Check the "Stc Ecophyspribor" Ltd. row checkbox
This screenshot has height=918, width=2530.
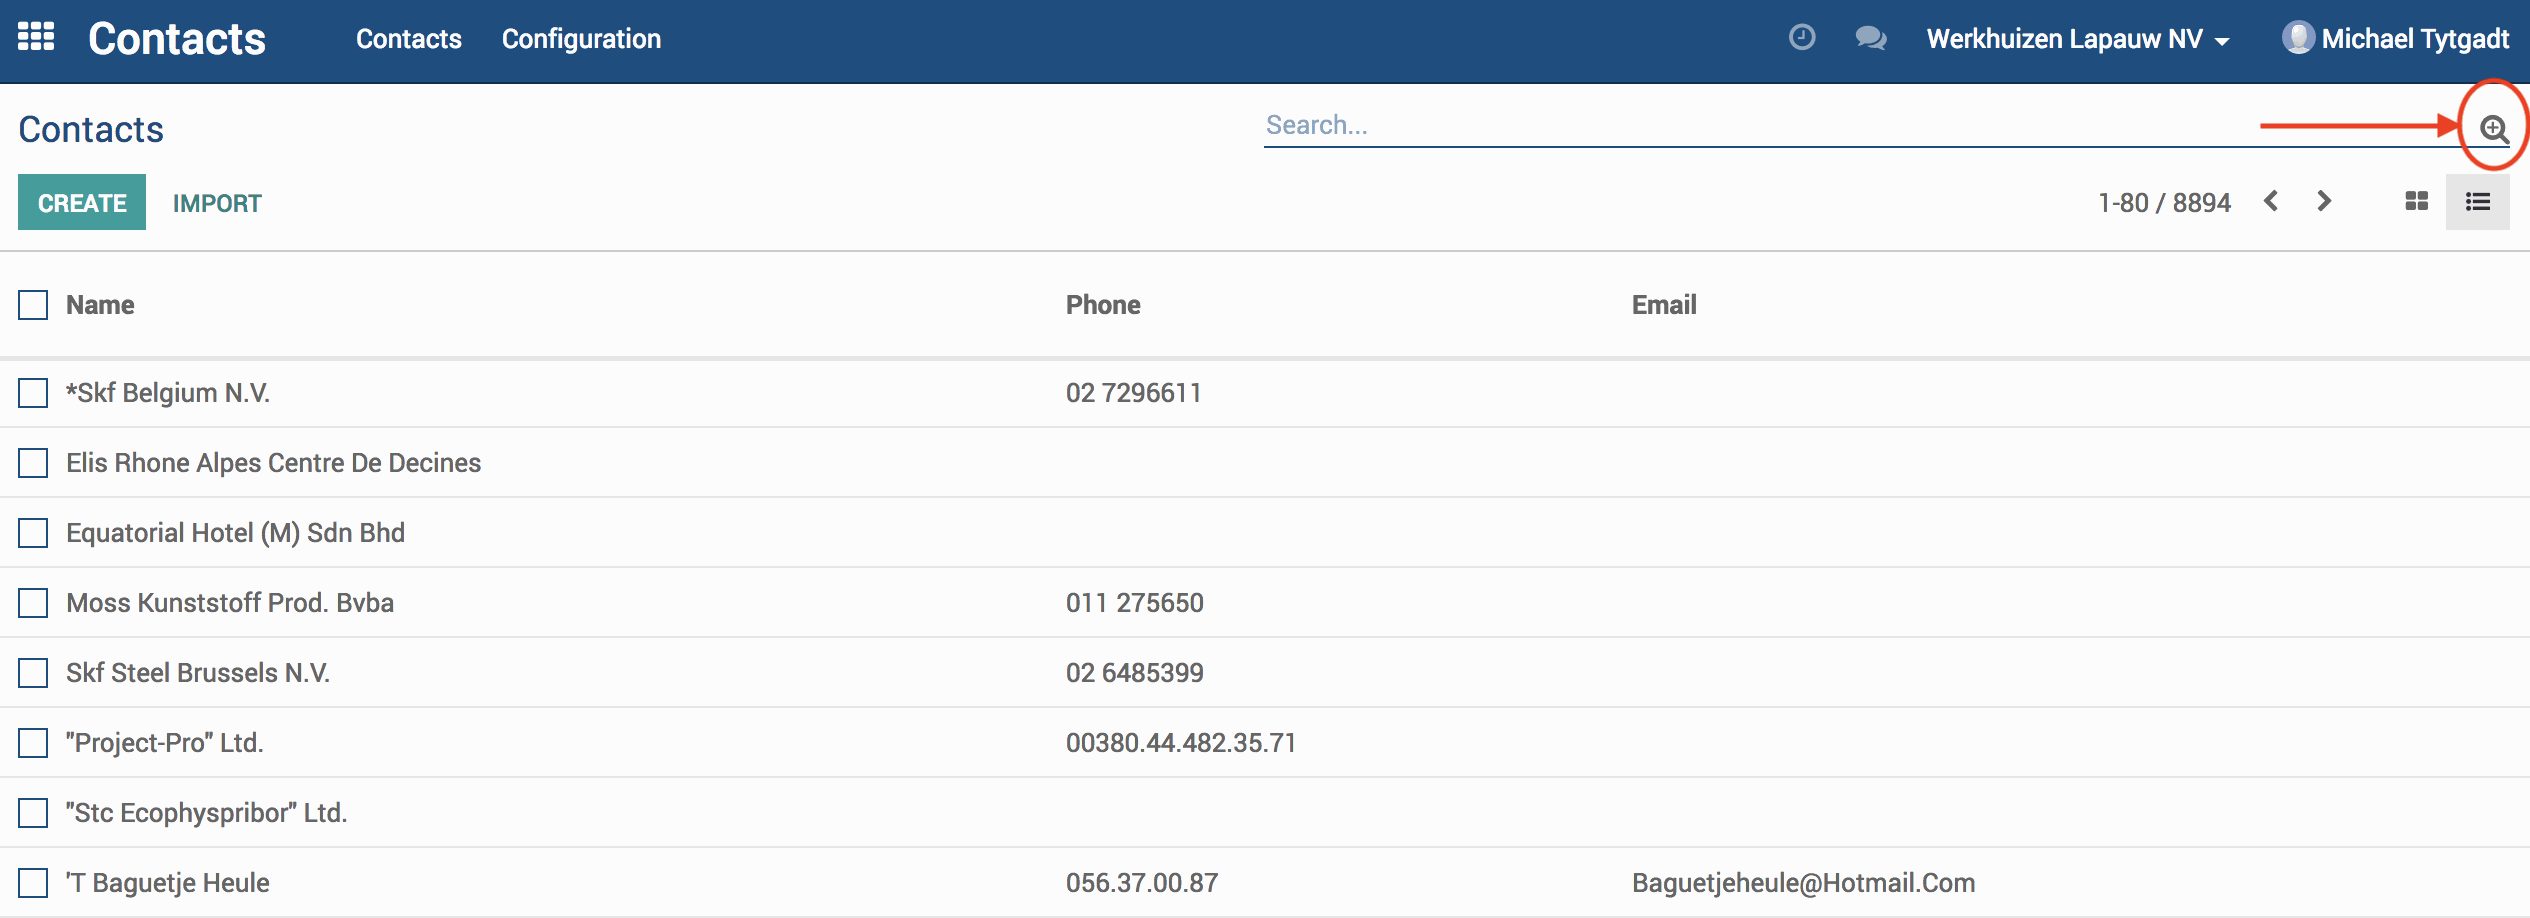(33, 813)
